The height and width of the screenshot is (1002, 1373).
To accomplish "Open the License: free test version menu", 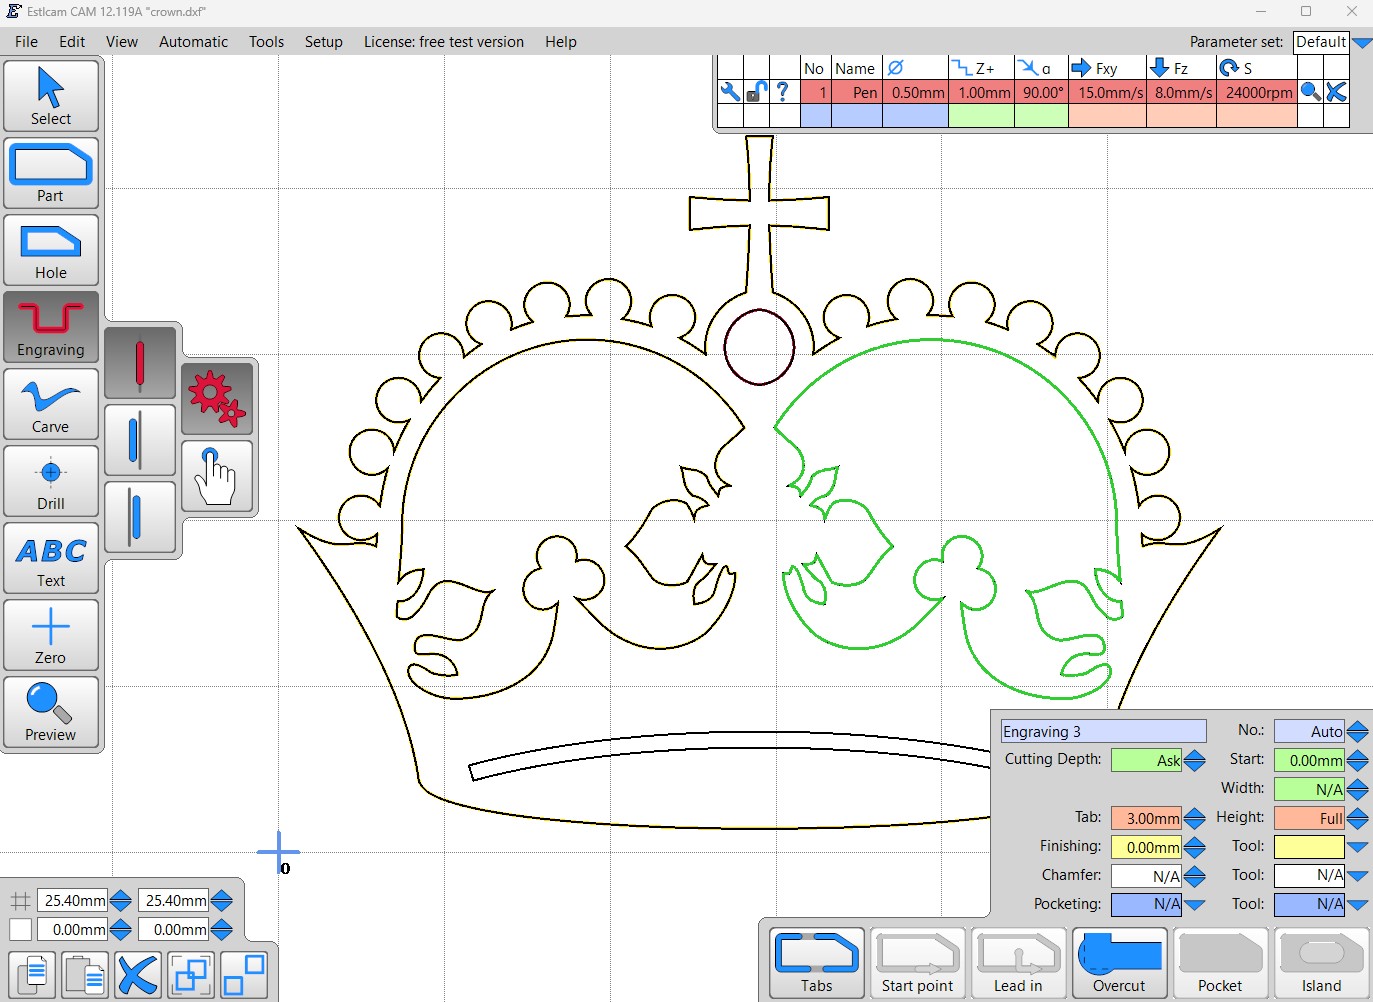I will click(x=444, y=42).
